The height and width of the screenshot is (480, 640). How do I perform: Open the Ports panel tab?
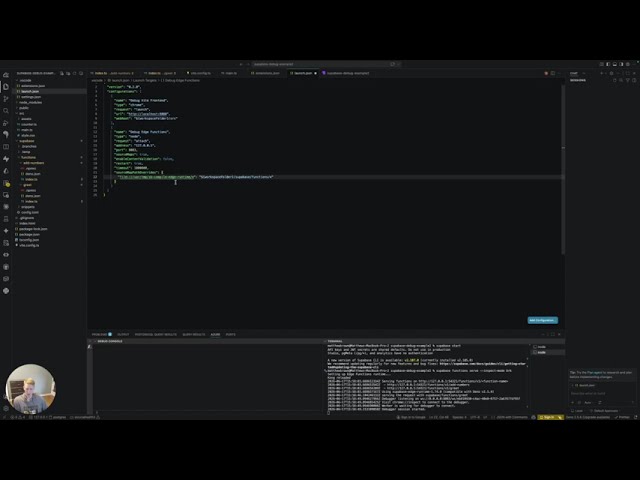(x=231, y=335)
